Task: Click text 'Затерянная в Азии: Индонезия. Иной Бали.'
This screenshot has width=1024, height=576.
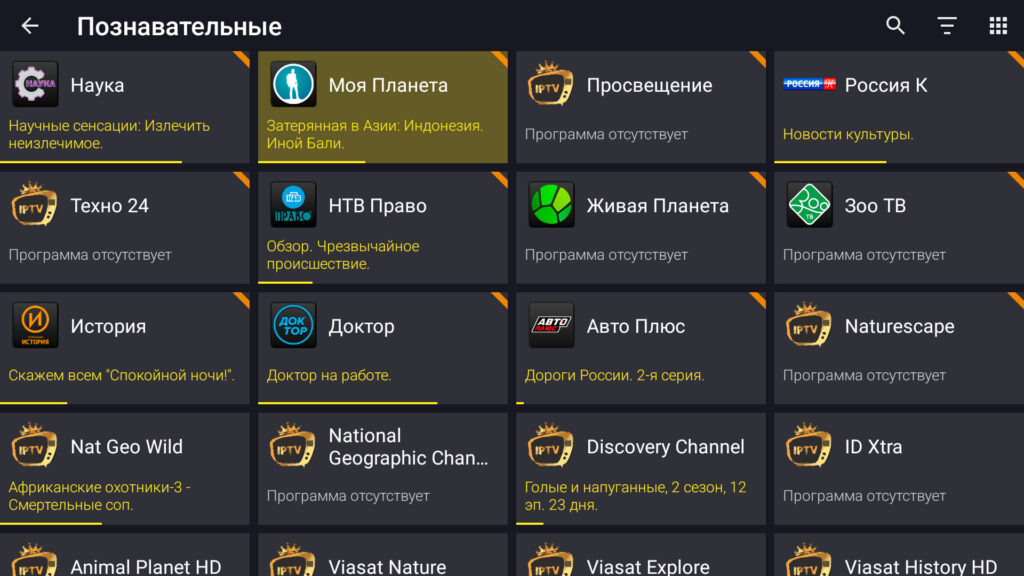Action: point(375,135)
